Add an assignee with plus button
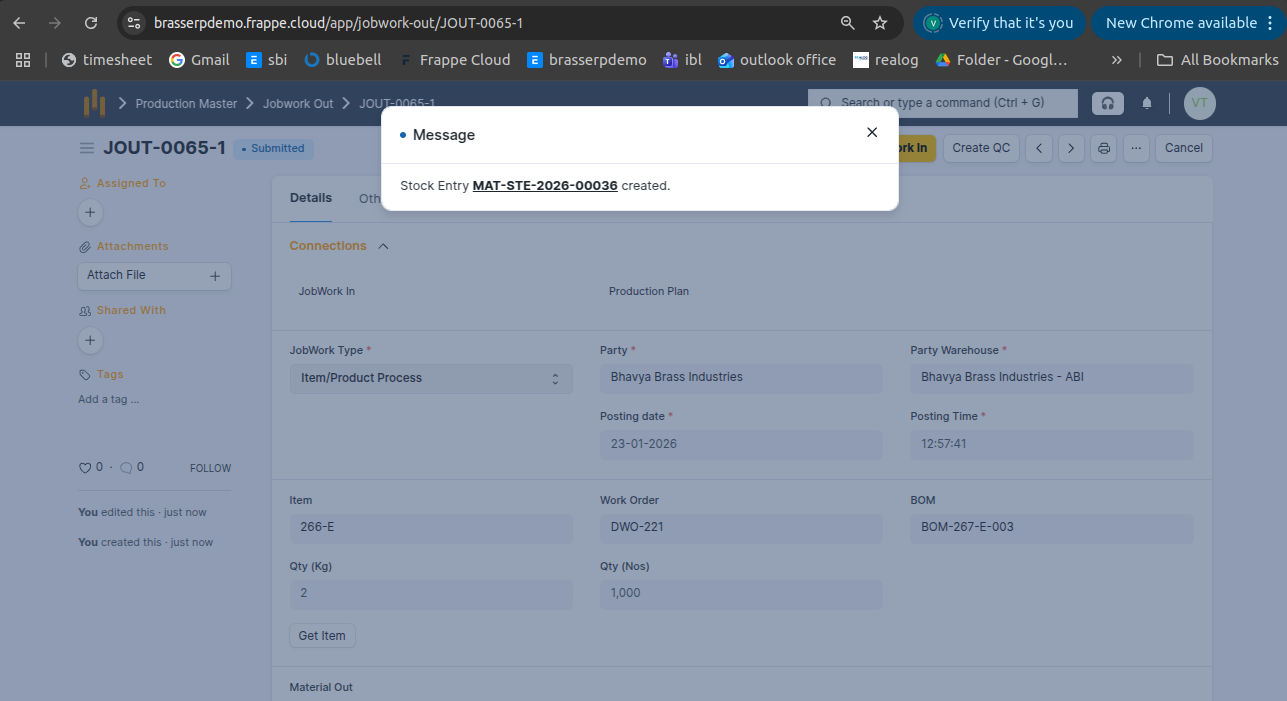The width and height of the screenshot is (1287, 701). (90, 212)
